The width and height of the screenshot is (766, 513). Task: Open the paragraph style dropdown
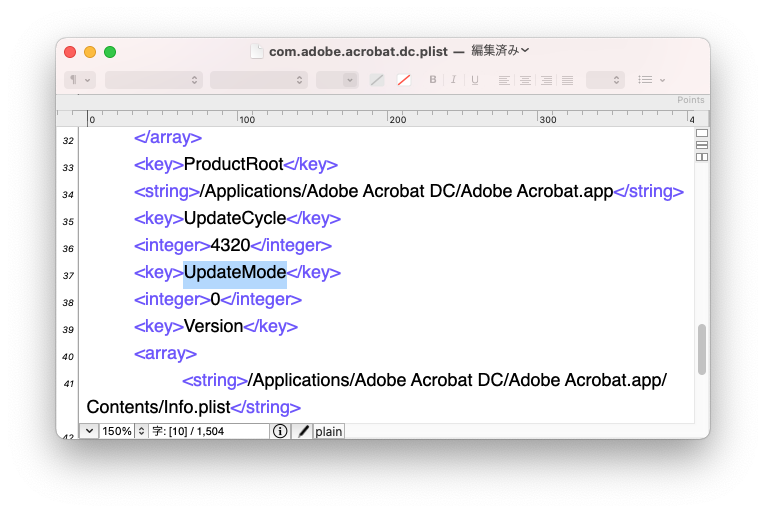pos(79,80)
